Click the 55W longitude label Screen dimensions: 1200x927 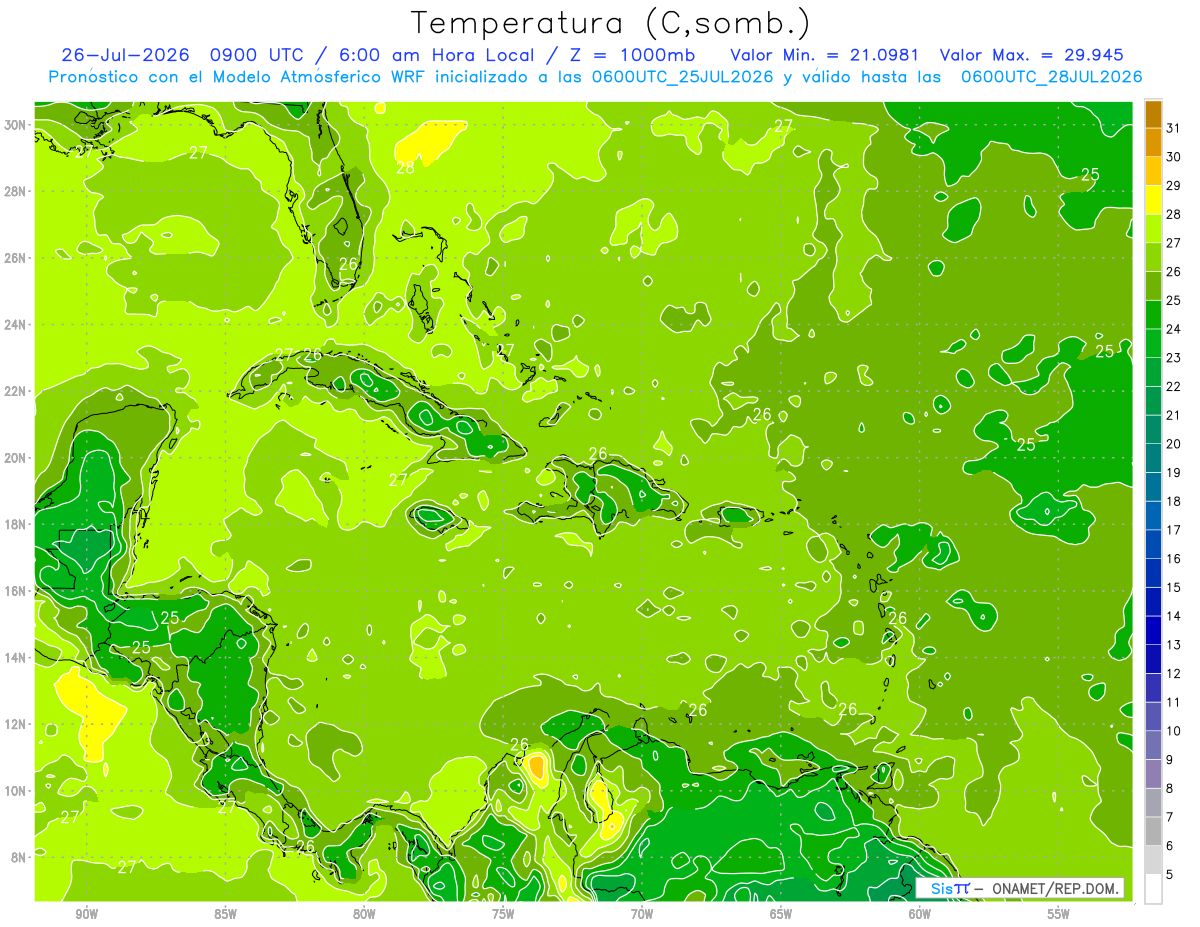tap(1058, 914)
